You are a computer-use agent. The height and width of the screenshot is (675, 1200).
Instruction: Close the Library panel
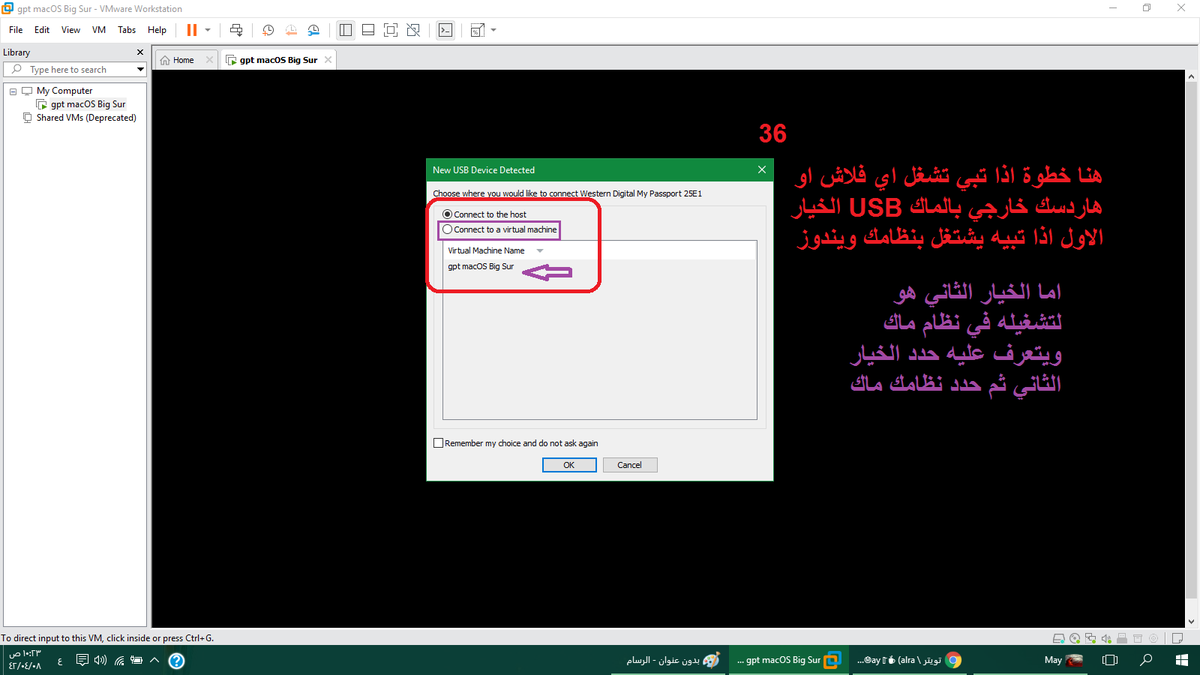141,52
